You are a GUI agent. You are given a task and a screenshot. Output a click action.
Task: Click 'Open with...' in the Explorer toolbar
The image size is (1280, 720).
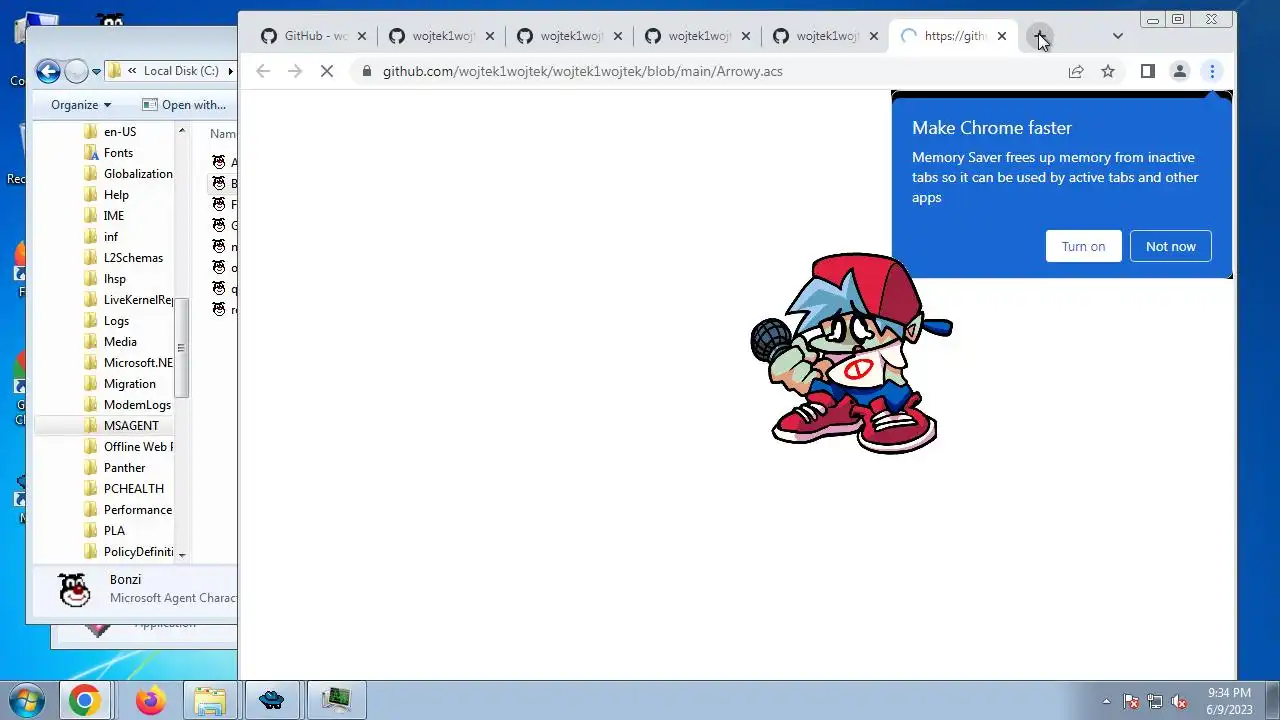tap(184, 105)
